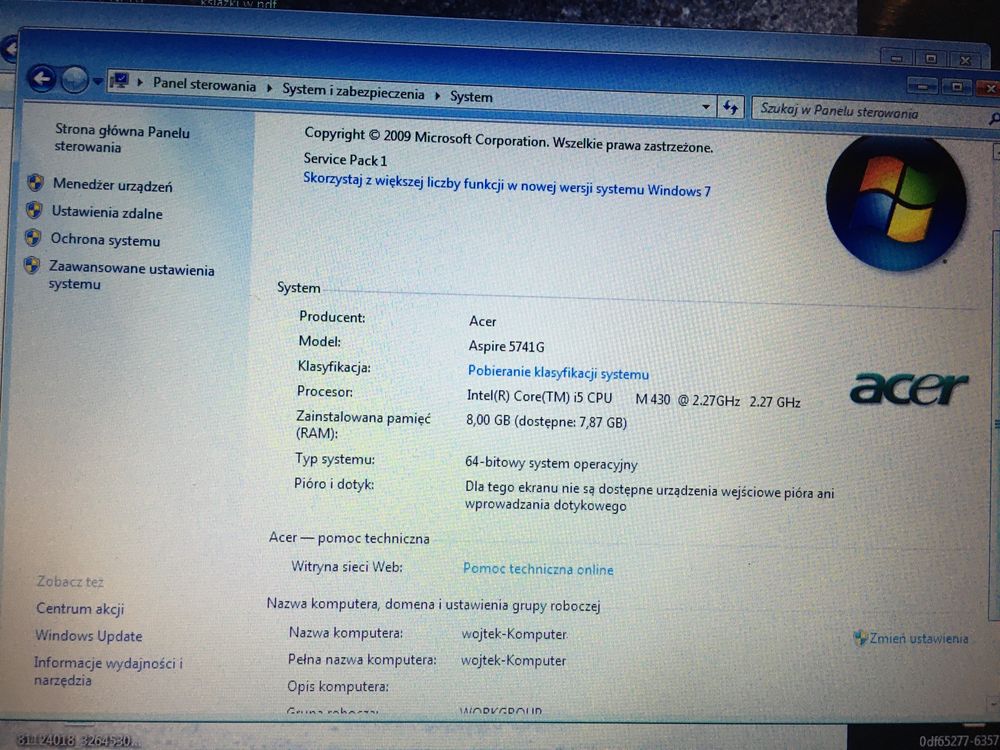Close the background window behind System

pyautogui.click(x=965, y=61)
